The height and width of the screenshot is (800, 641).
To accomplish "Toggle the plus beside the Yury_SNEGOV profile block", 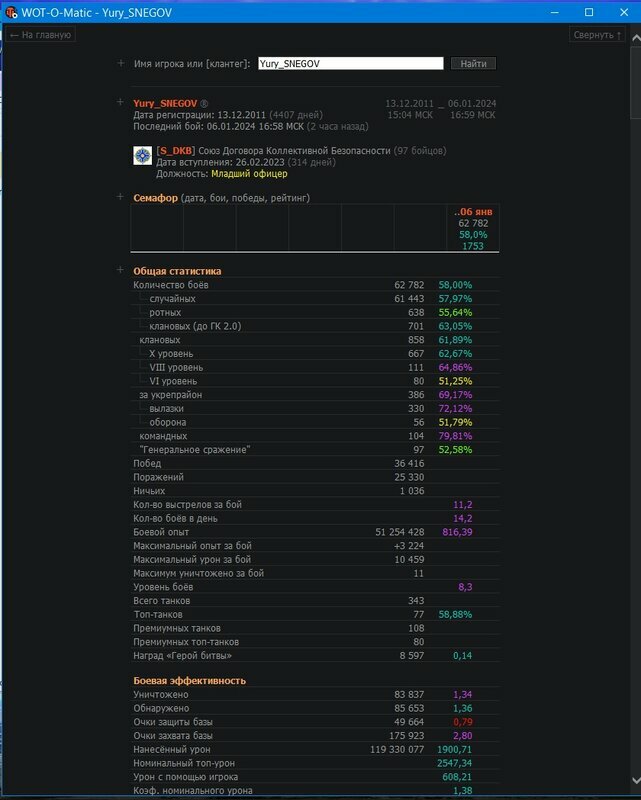I will [121, 103].
